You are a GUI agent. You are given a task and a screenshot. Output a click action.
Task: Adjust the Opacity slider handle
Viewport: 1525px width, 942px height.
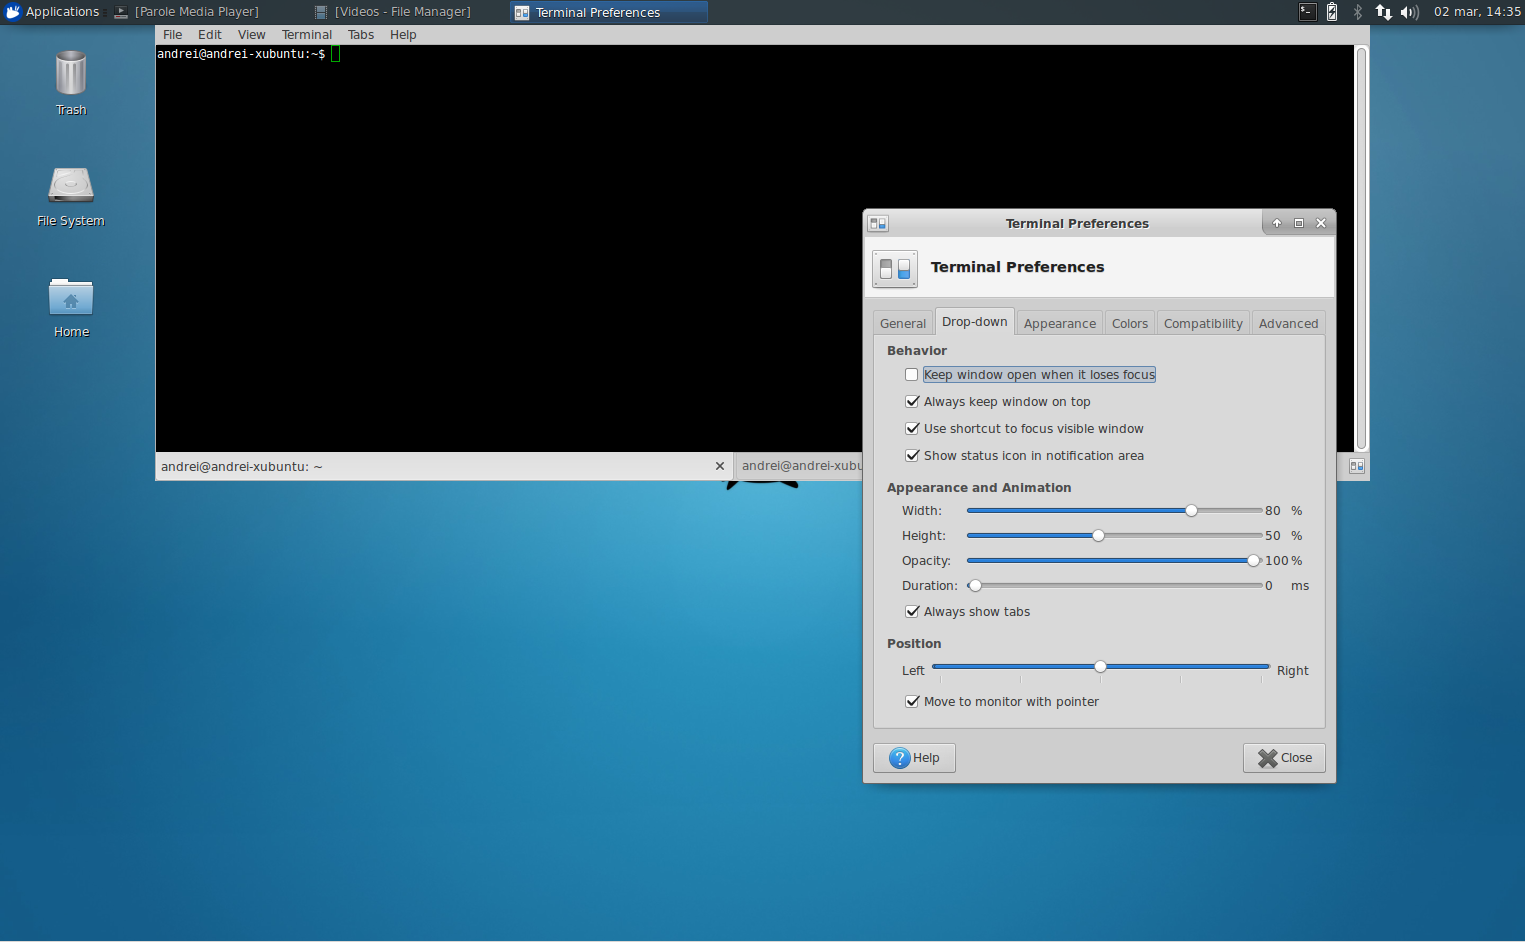1254,560
